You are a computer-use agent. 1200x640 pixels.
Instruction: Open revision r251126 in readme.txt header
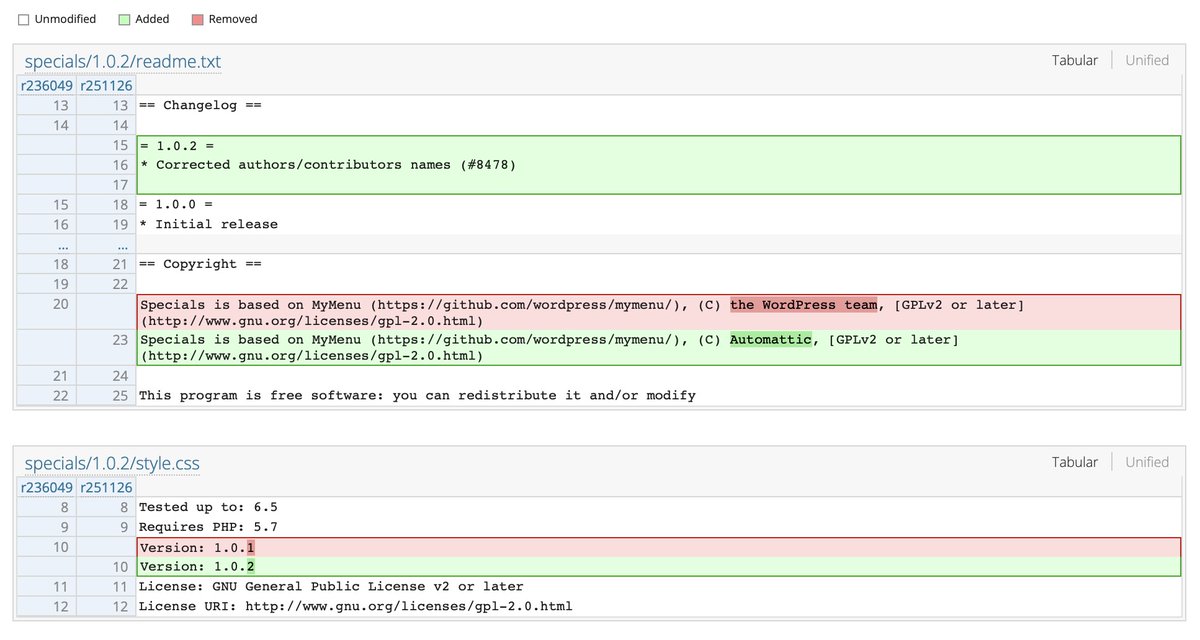click(106, 86)
